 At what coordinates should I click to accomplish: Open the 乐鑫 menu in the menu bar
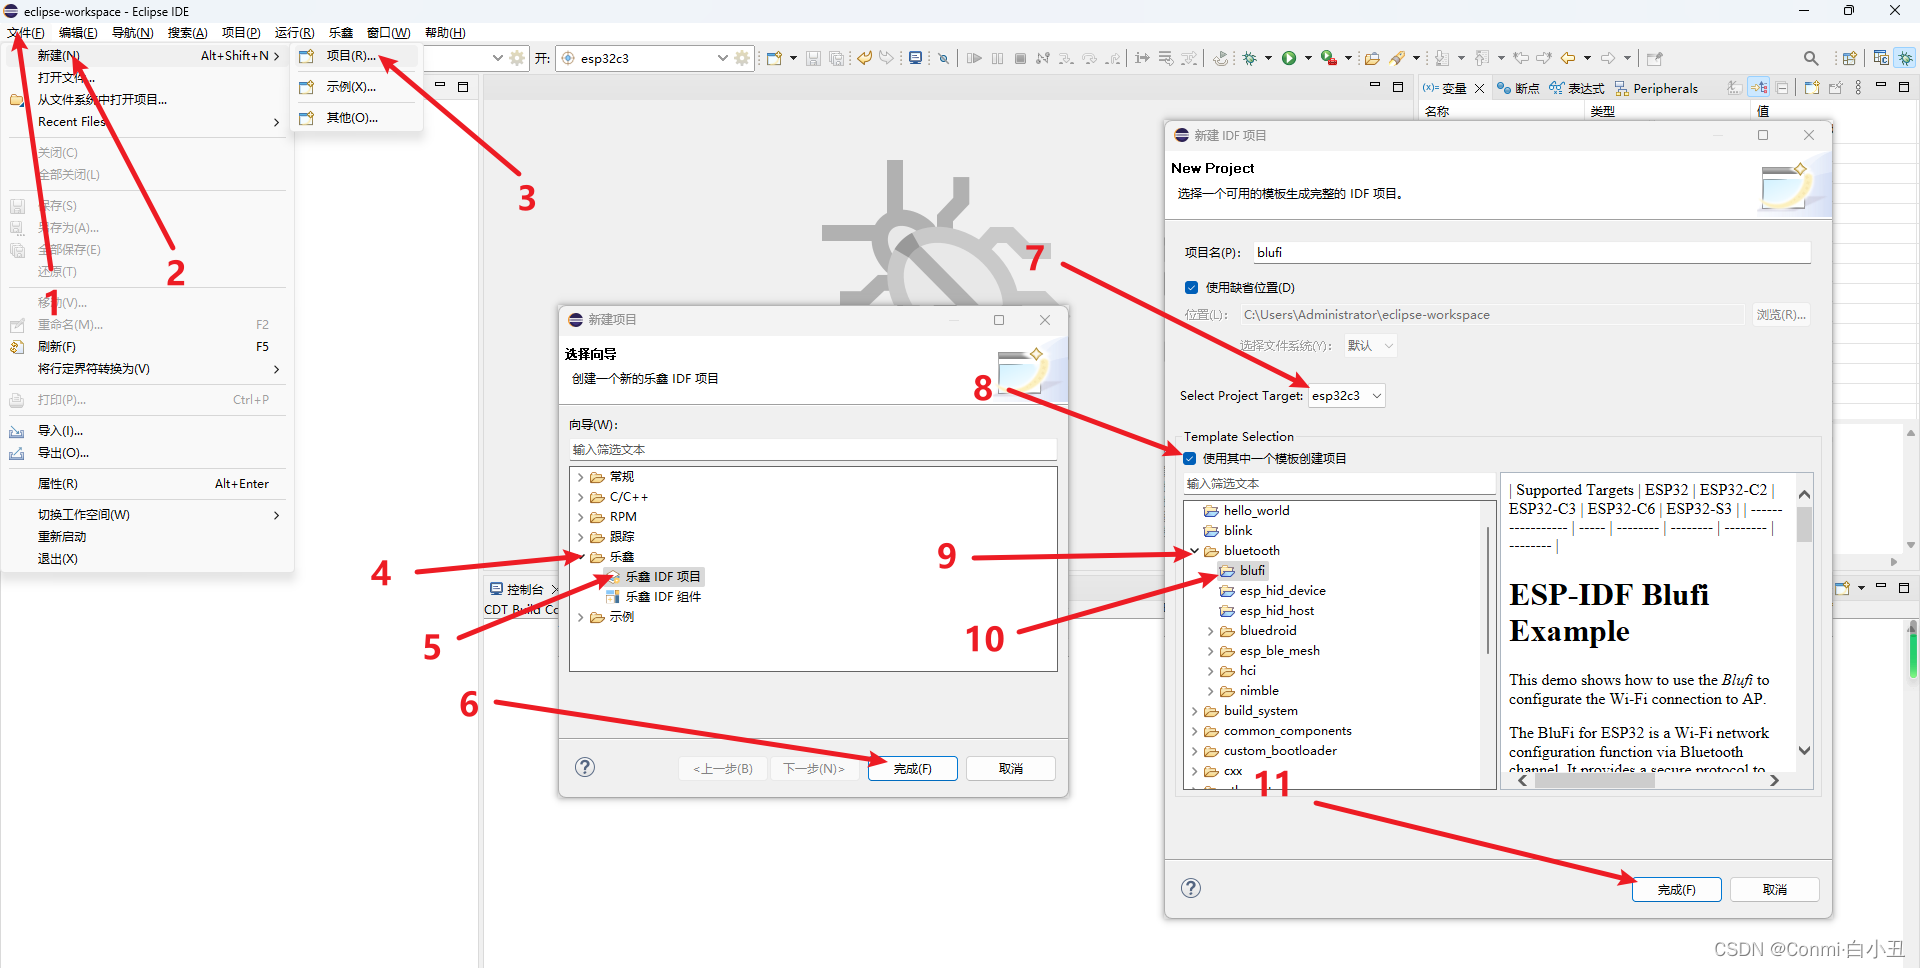pos(339,32)
